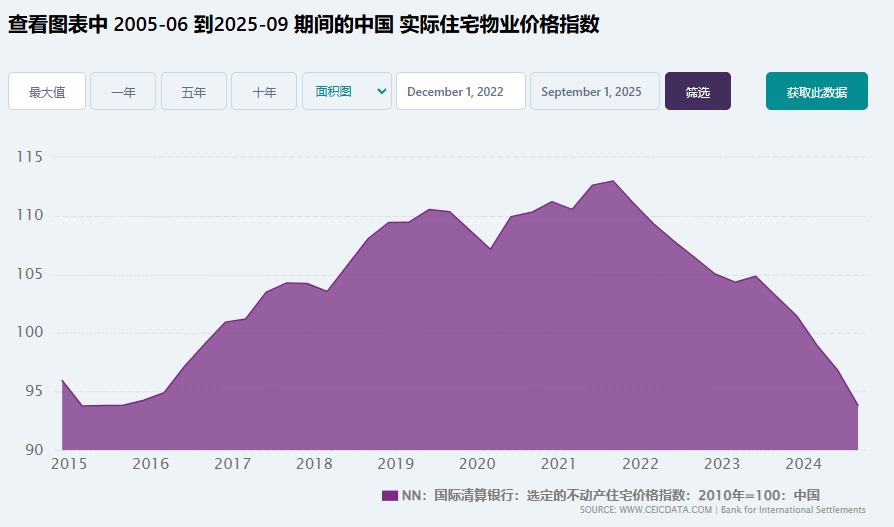Click the end date field September 1, 2025
894x527 pixels.
(x=595, y=91)
